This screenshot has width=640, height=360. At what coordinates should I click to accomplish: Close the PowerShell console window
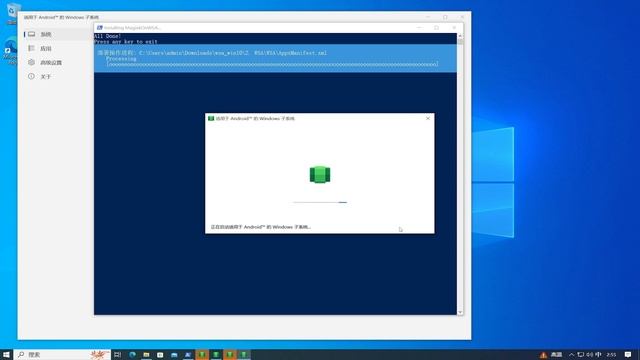(x=454, y=28)
